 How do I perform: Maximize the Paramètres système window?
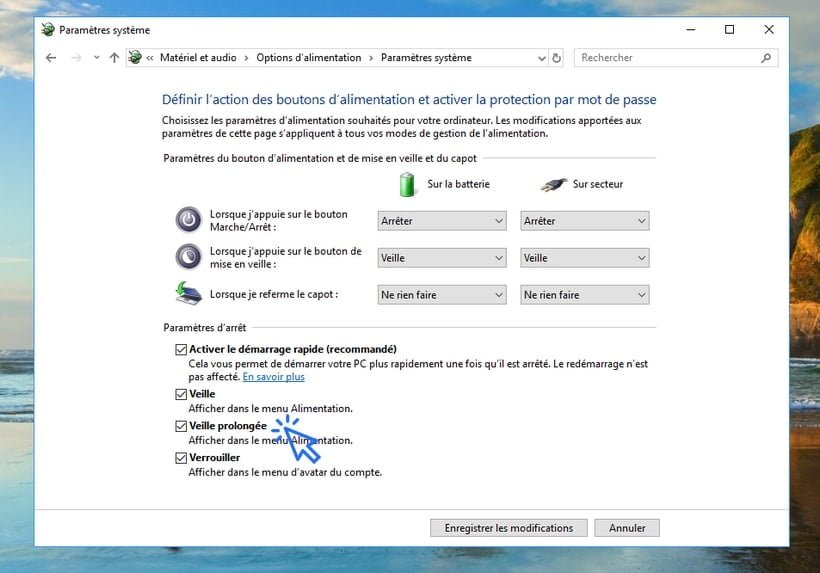point(730,30)
